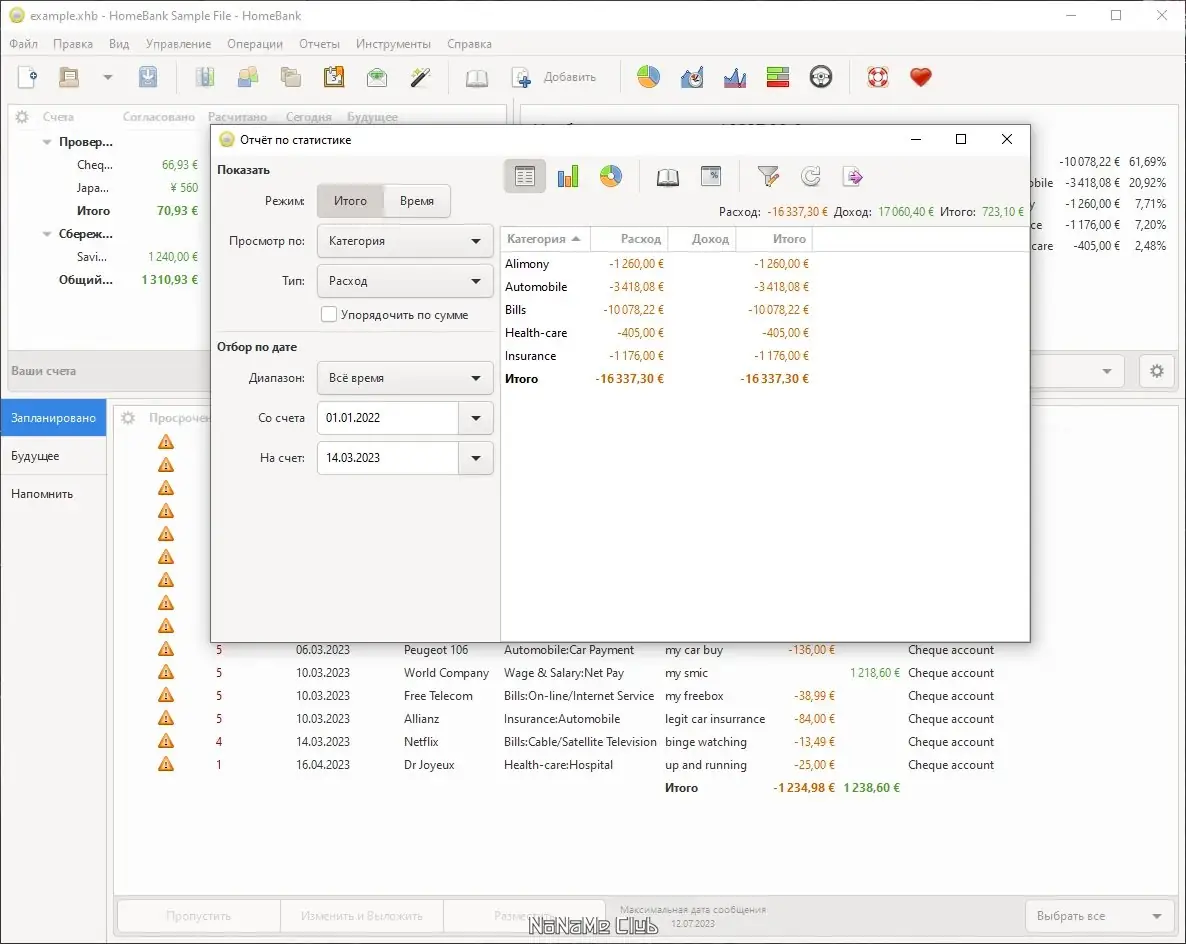Open the filter funnel icon in report
The height and width of the screenshot is (944, 1186).
pos(768,177)
